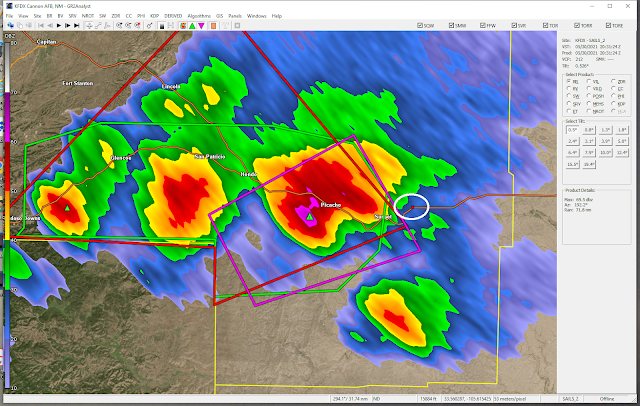Select the SW product radio button
Viewport: 640px width, 406px height.
[569, 96]
